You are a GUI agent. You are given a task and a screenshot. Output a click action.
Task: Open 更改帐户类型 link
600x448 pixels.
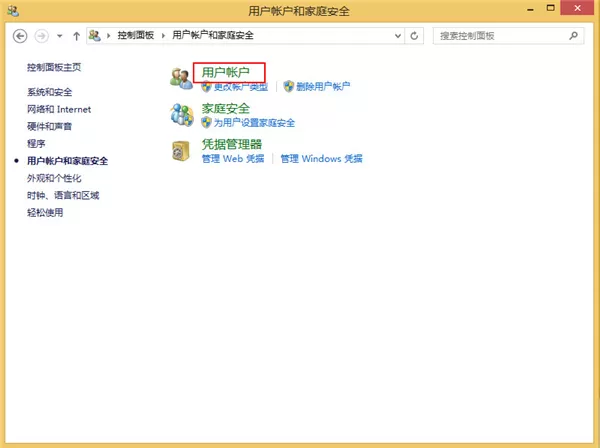[241, 87]
